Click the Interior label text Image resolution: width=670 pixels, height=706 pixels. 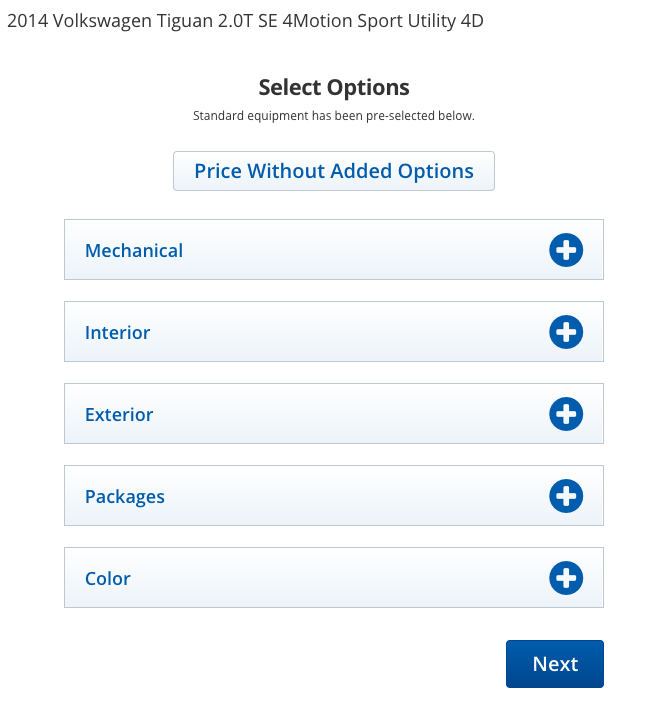point(118,332)
